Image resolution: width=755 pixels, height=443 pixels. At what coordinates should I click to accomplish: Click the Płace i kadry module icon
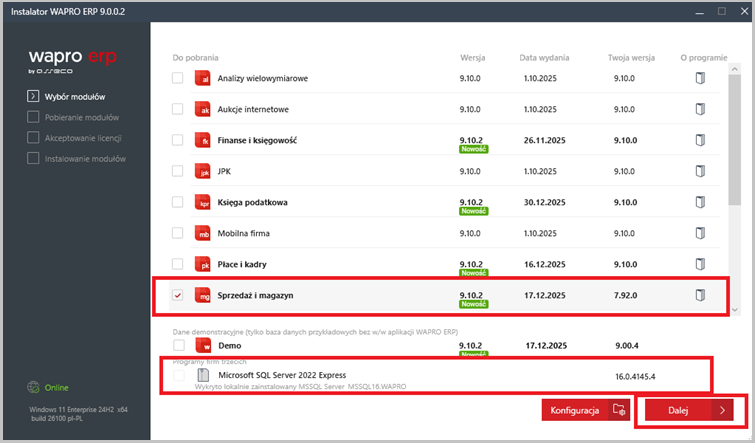click(x=203, y=264)
